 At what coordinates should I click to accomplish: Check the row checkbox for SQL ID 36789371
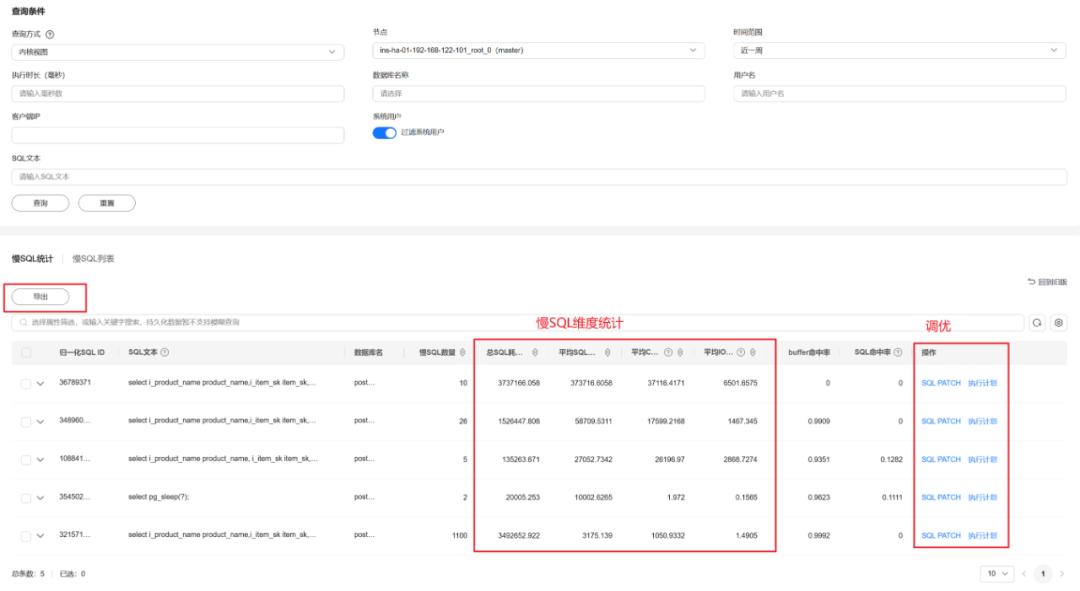[25, 384]
